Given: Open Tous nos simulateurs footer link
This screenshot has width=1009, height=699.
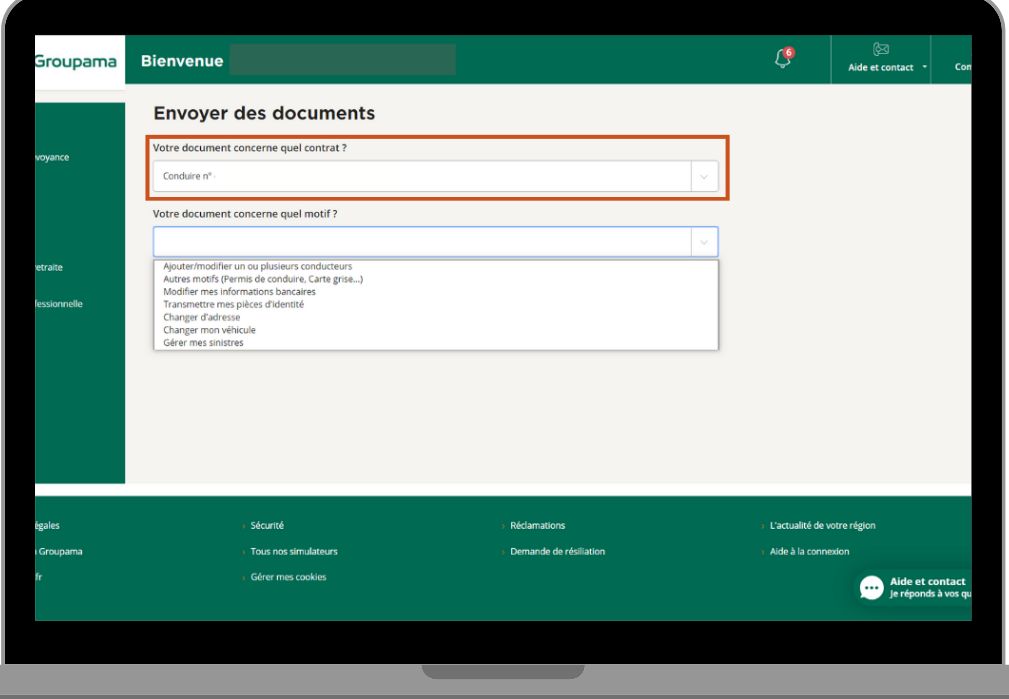Looking at the screenshot, I should (293, 551).
